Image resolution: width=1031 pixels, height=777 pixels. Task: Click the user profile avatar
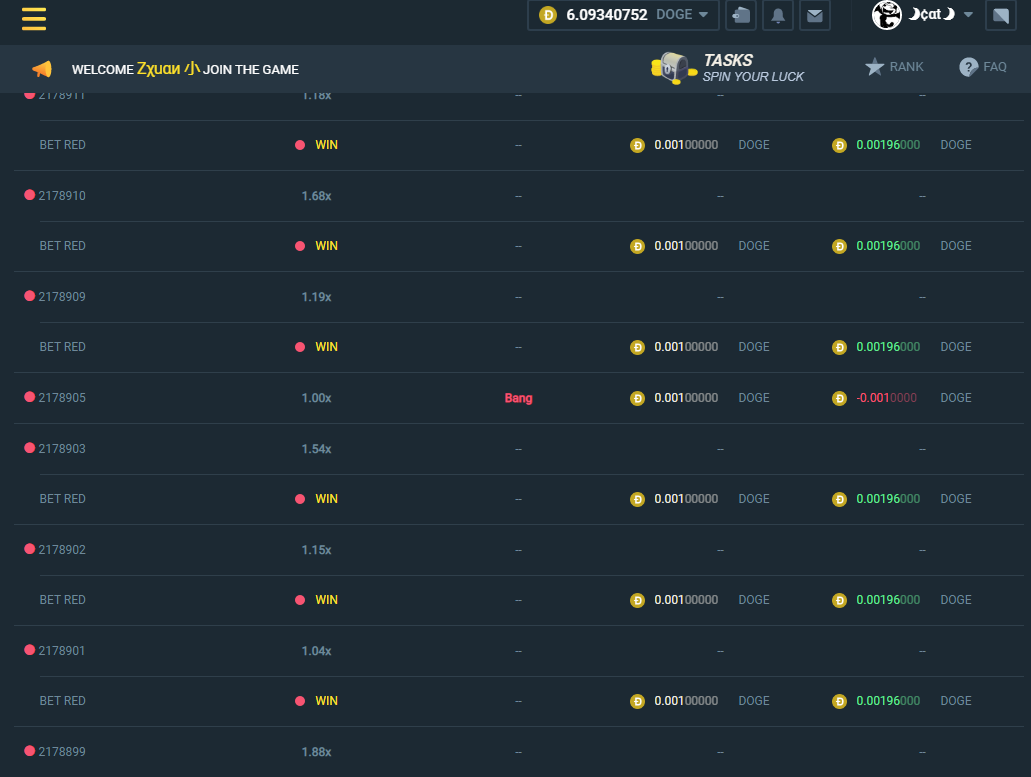(x=887, y=15)
